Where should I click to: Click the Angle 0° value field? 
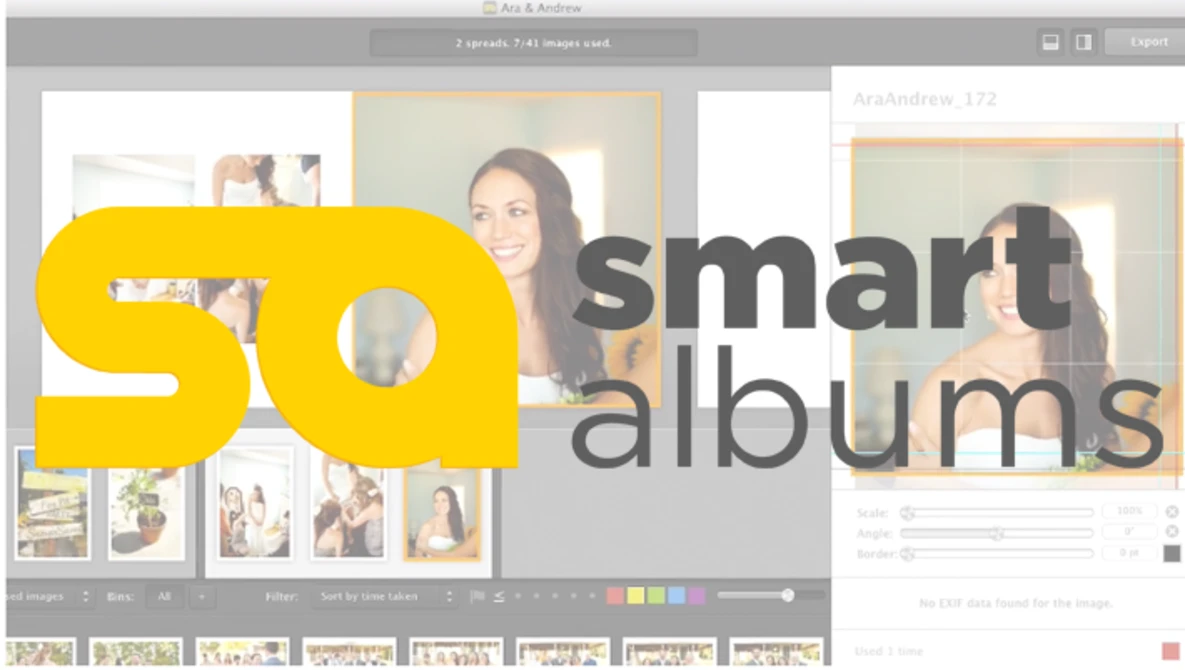tap(1129, 532)
